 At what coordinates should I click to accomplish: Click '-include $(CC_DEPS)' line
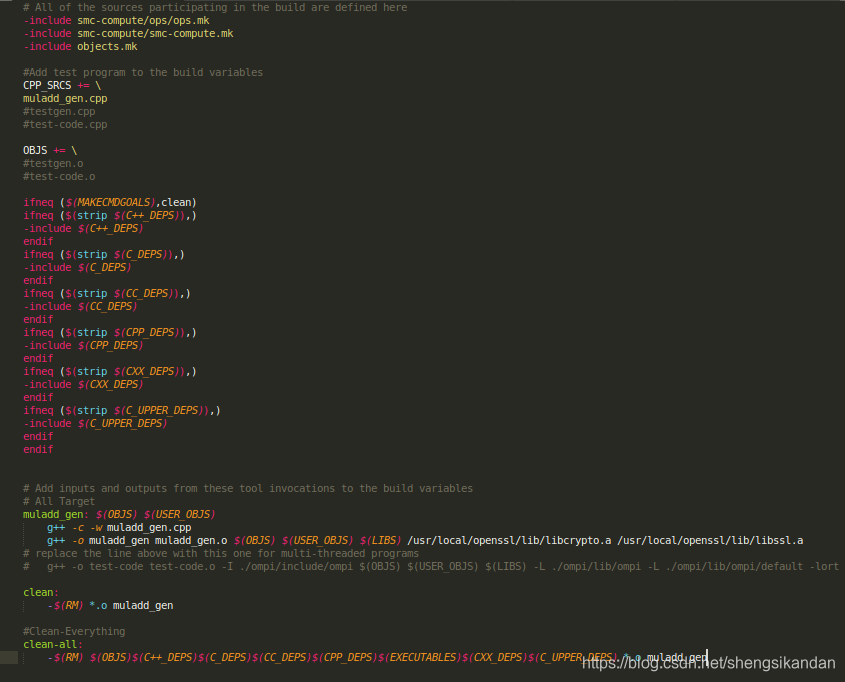pos(80,307)
